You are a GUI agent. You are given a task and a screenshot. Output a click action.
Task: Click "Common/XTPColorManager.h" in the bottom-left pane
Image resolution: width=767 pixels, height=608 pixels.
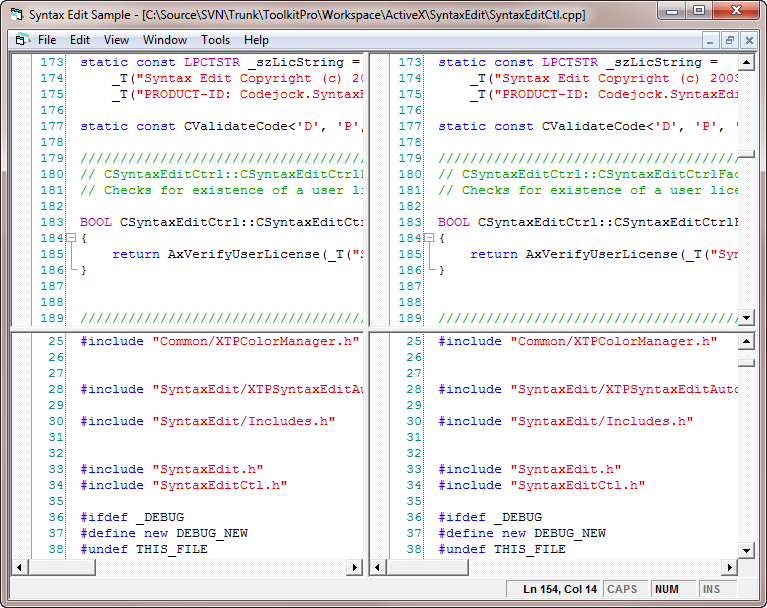(x=256, y=341)
